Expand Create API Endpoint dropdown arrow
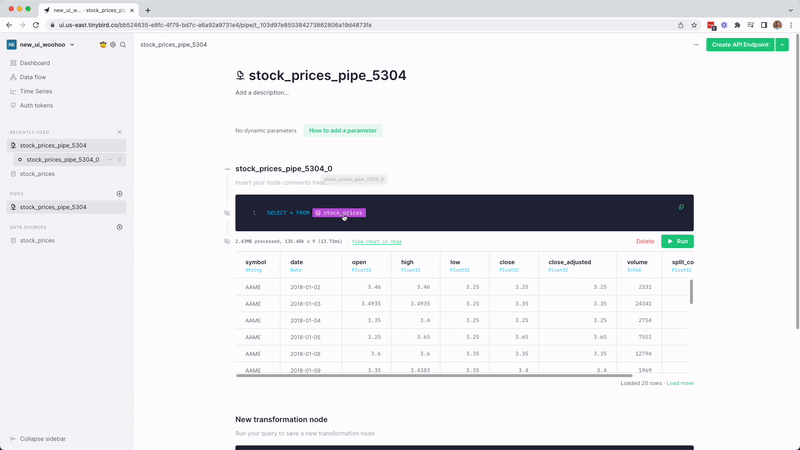This screenshot has width=800, height=450. click(x=782, y=45)
